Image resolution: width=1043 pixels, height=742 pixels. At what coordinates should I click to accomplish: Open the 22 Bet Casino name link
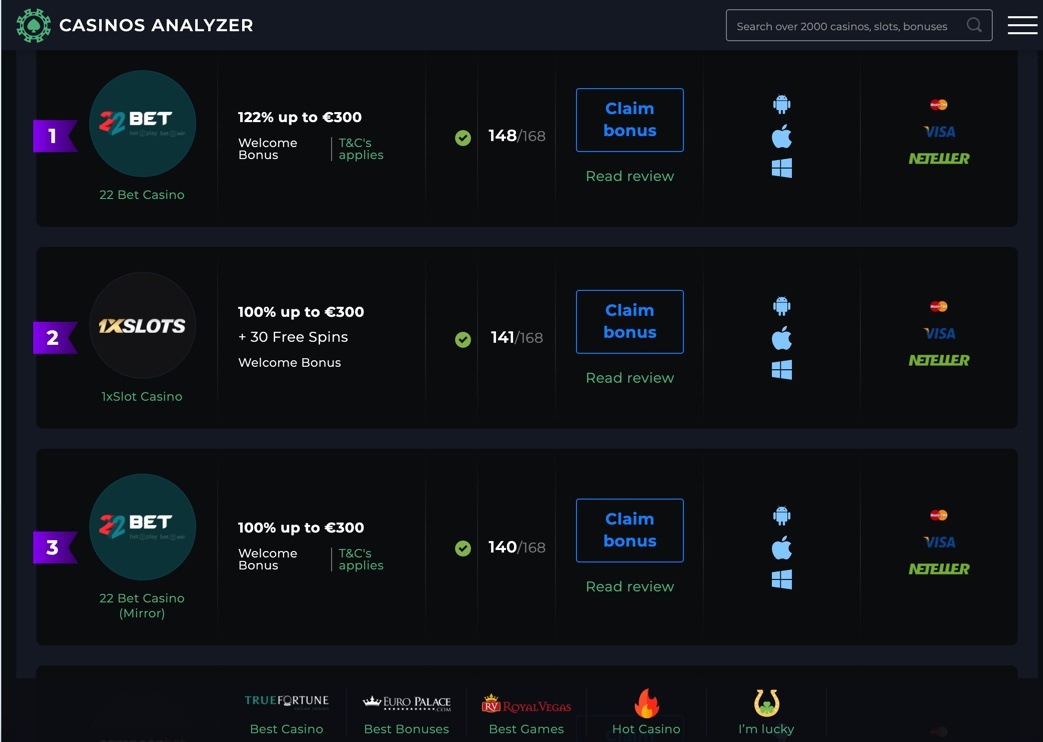click(x=142, y=195)
